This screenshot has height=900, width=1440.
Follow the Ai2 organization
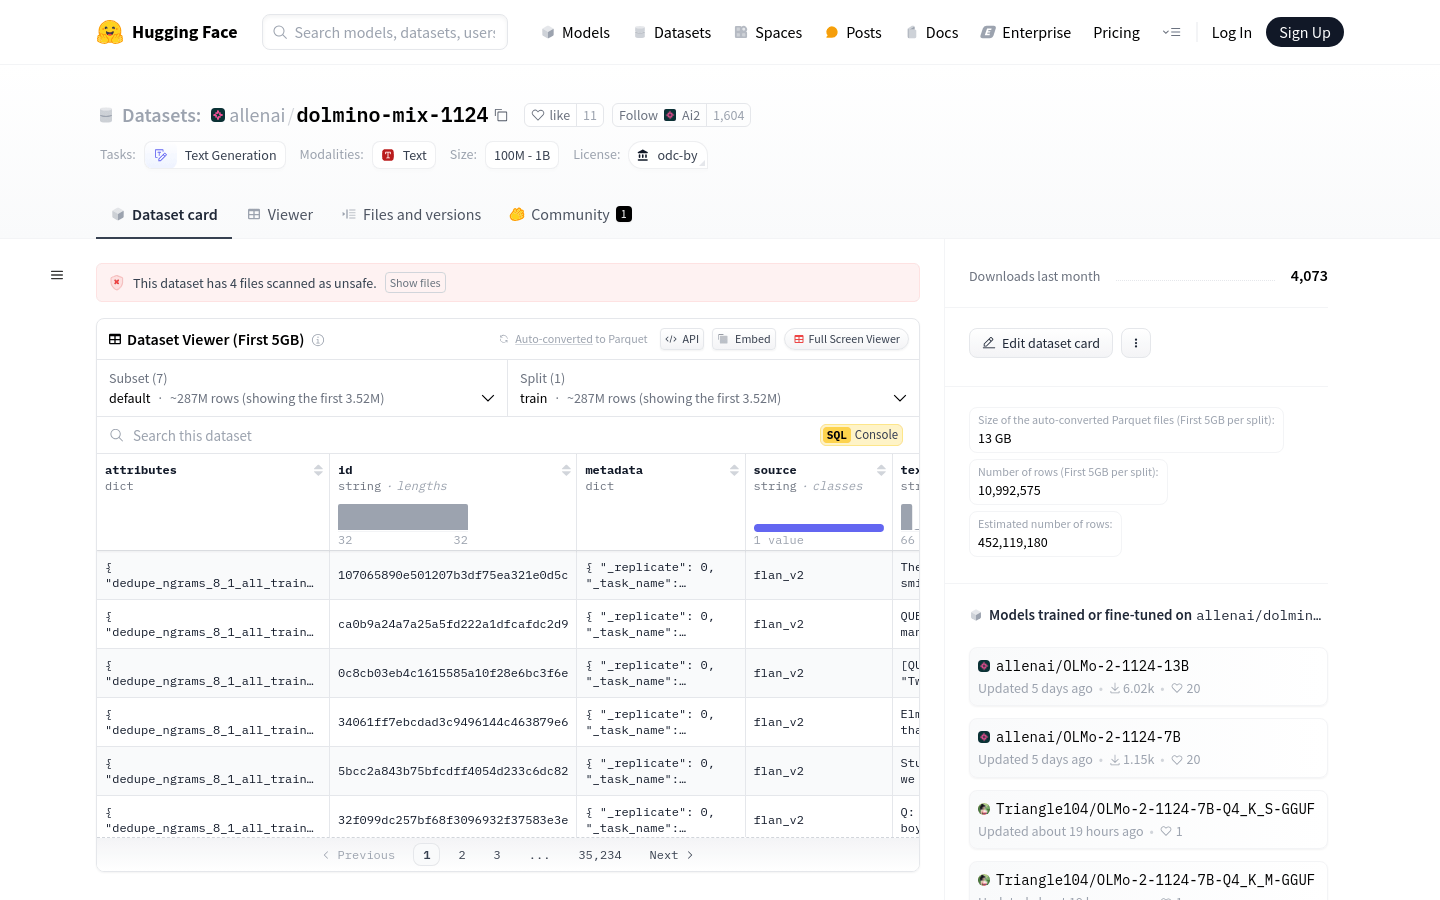(660, 115)
